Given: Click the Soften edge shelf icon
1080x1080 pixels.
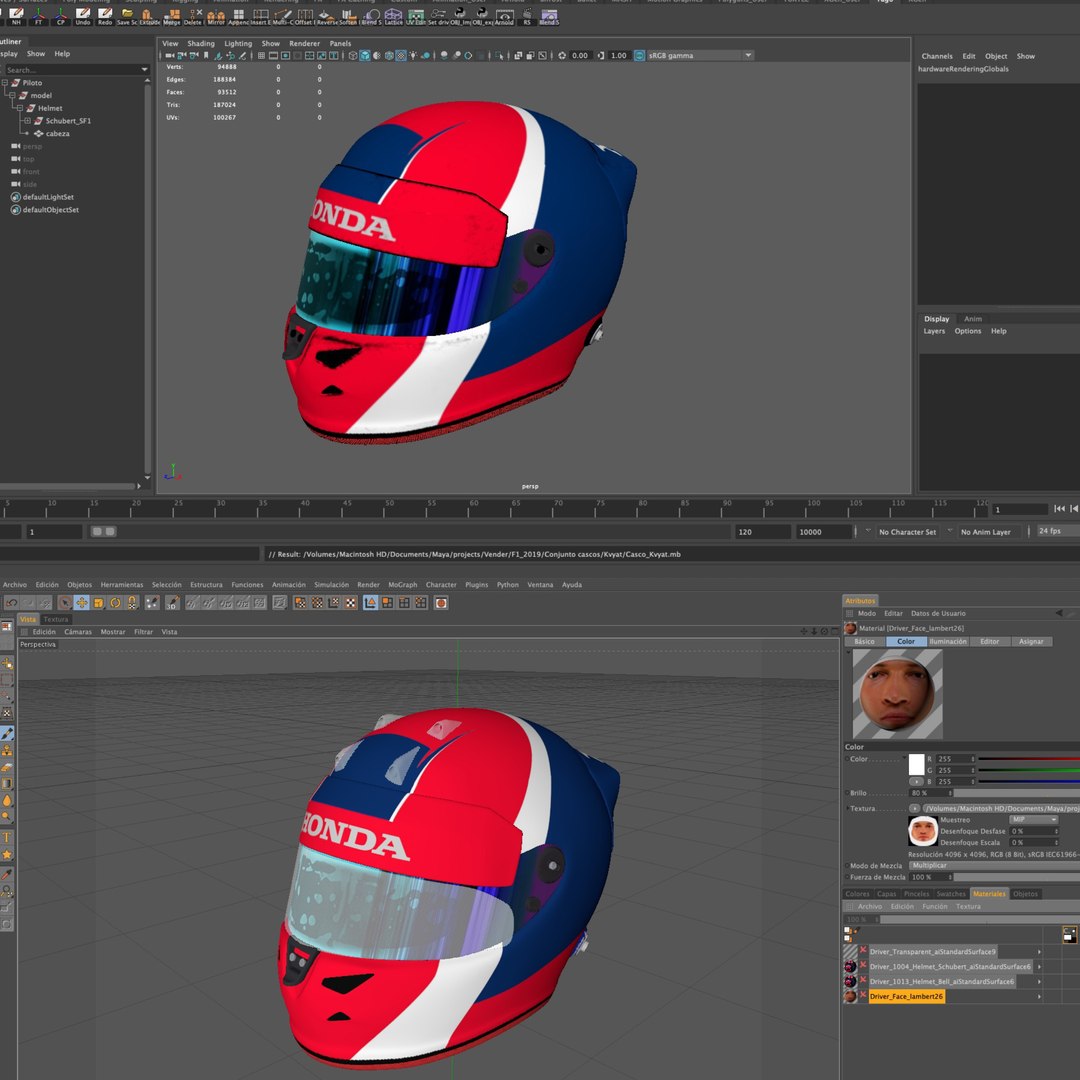Looking at the screenshot, I should pos(349,17).
